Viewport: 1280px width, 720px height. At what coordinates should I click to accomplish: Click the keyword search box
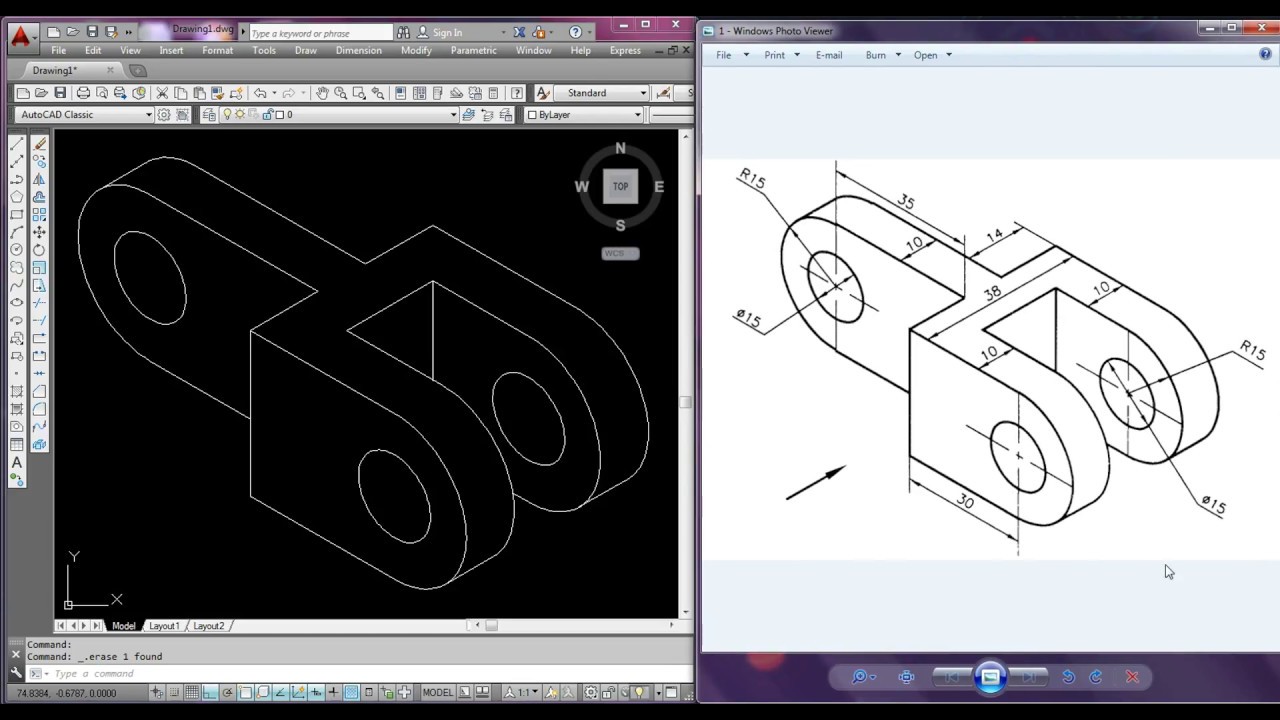[320, 33]
